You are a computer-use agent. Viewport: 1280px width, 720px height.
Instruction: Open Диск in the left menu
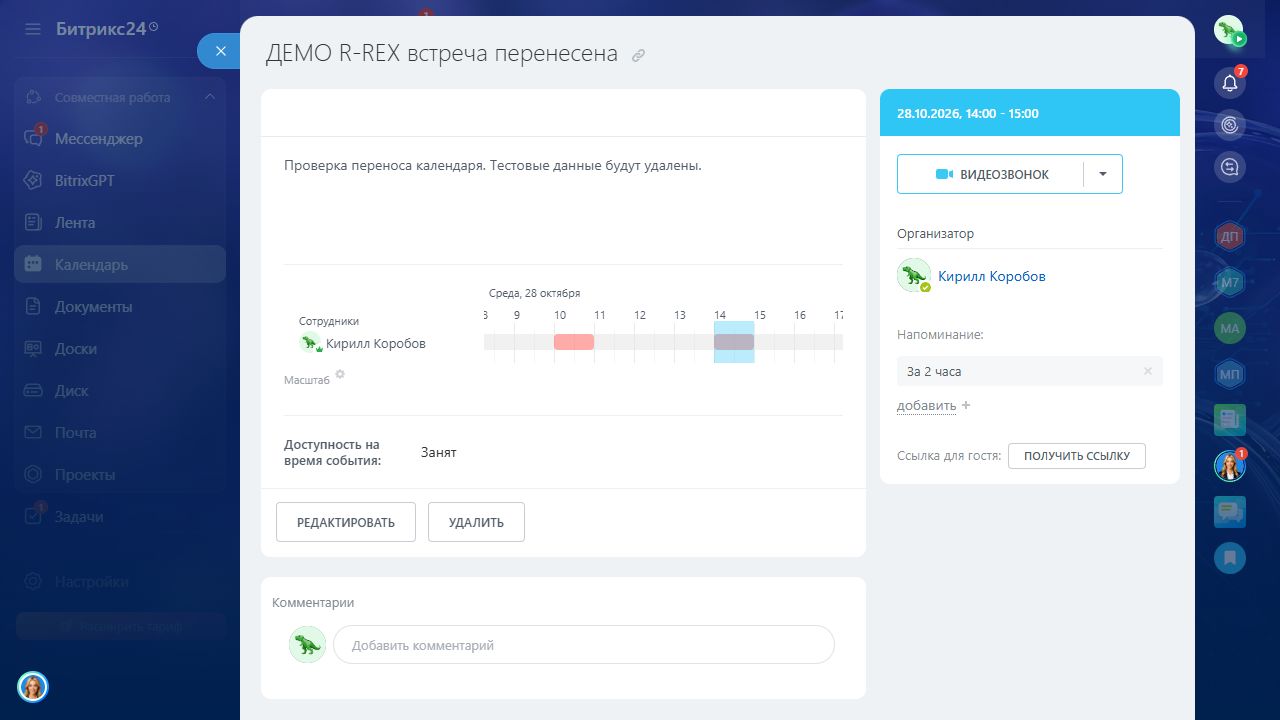click(120, 391)
